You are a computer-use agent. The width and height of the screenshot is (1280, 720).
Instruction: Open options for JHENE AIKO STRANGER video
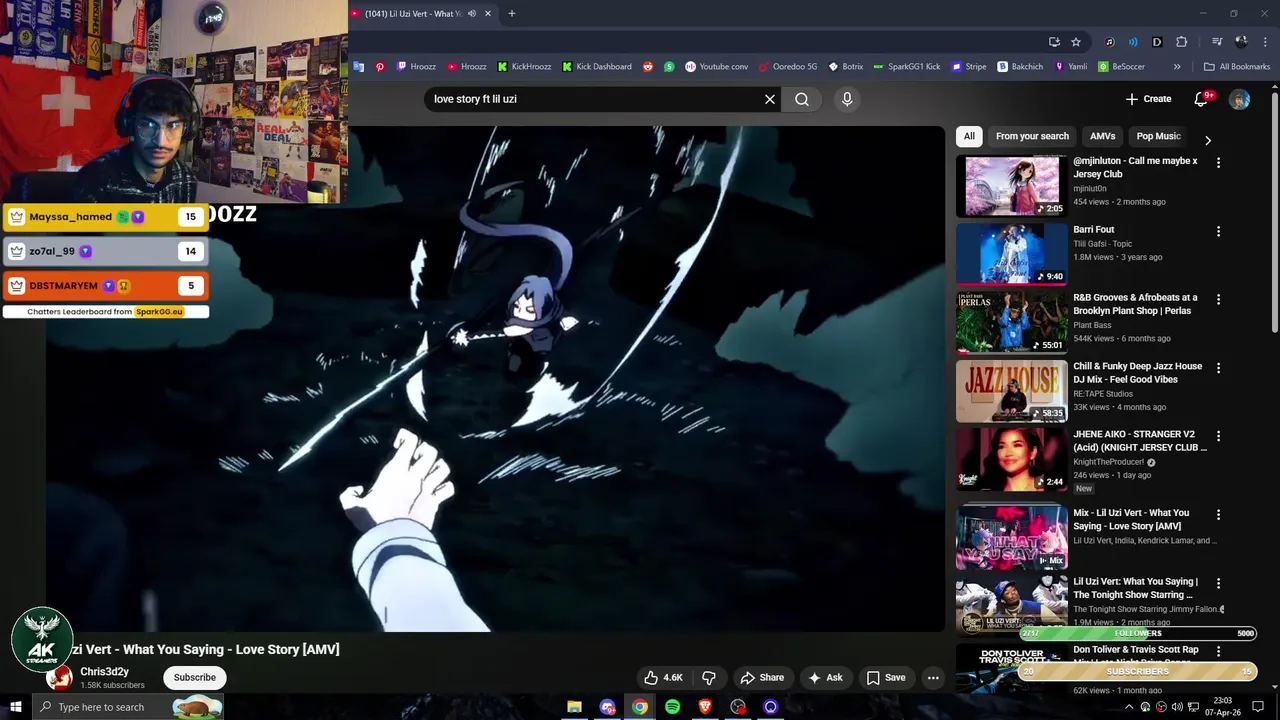click(x=1218, y=436)
